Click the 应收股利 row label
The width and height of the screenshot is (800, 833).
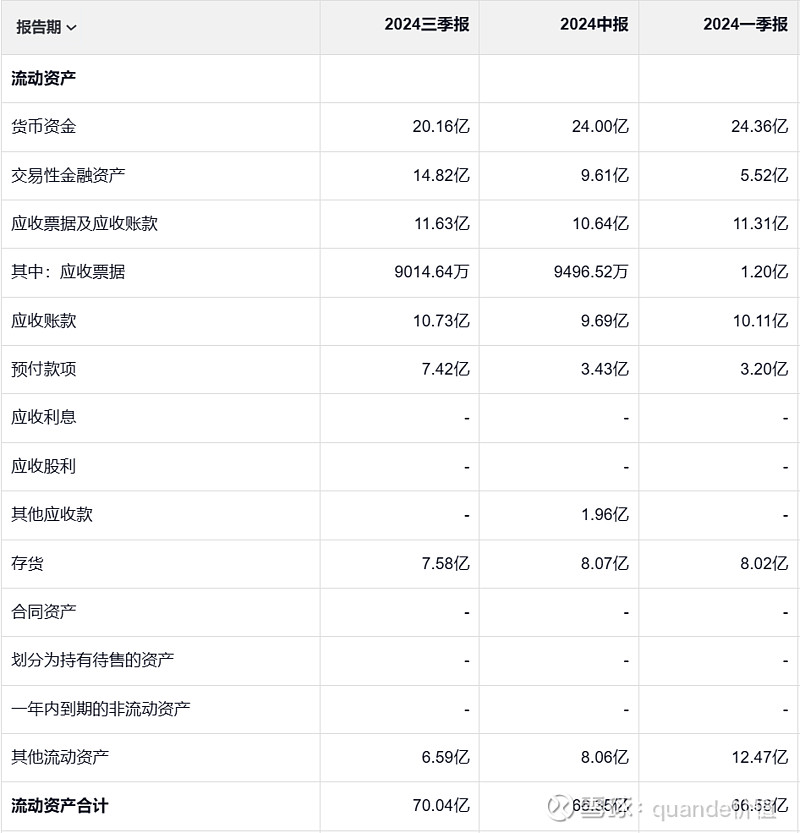pos(44,466)
